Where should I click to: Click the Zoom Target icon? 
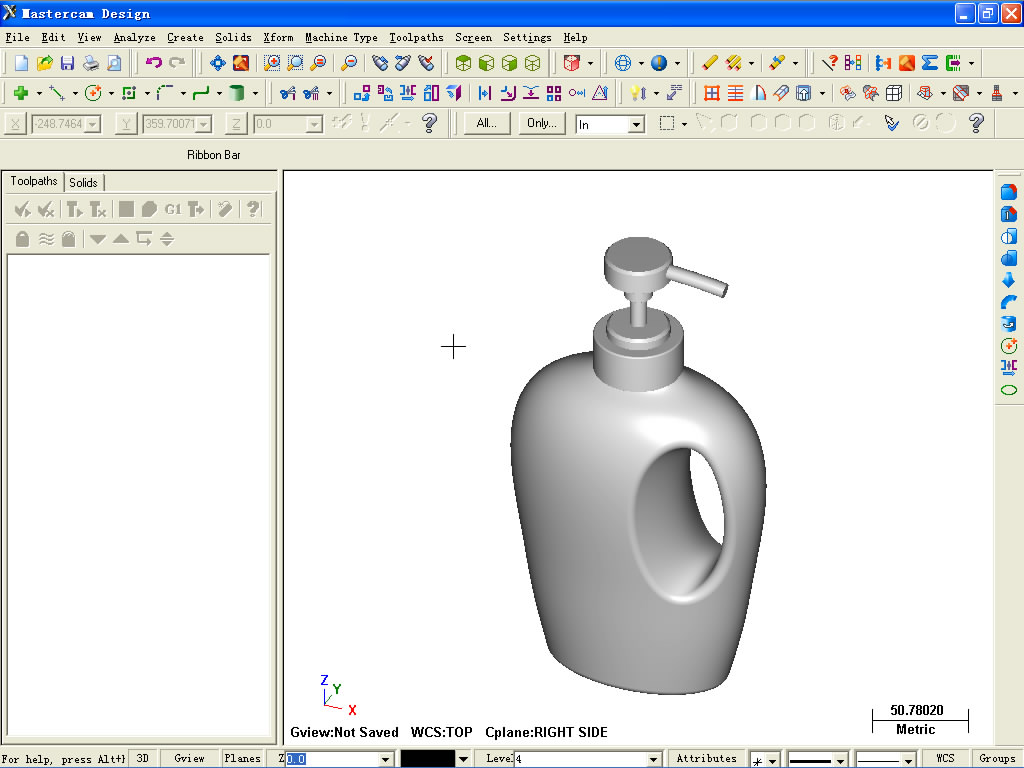point(295,63)
